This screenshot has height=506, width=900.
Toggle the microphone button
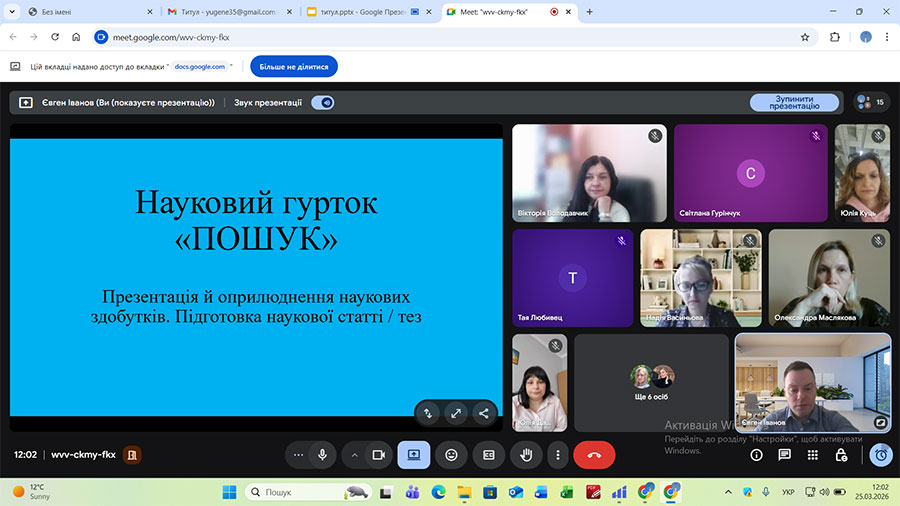[322, 455]
